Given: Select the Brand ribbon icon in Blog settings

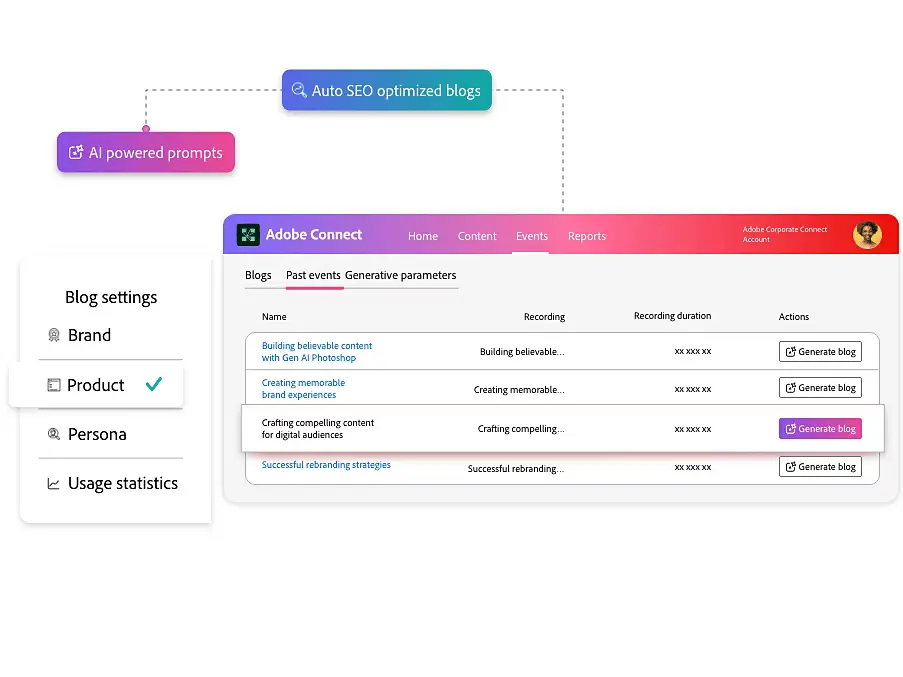Looking at the screenshot, I should click(54, 335).
